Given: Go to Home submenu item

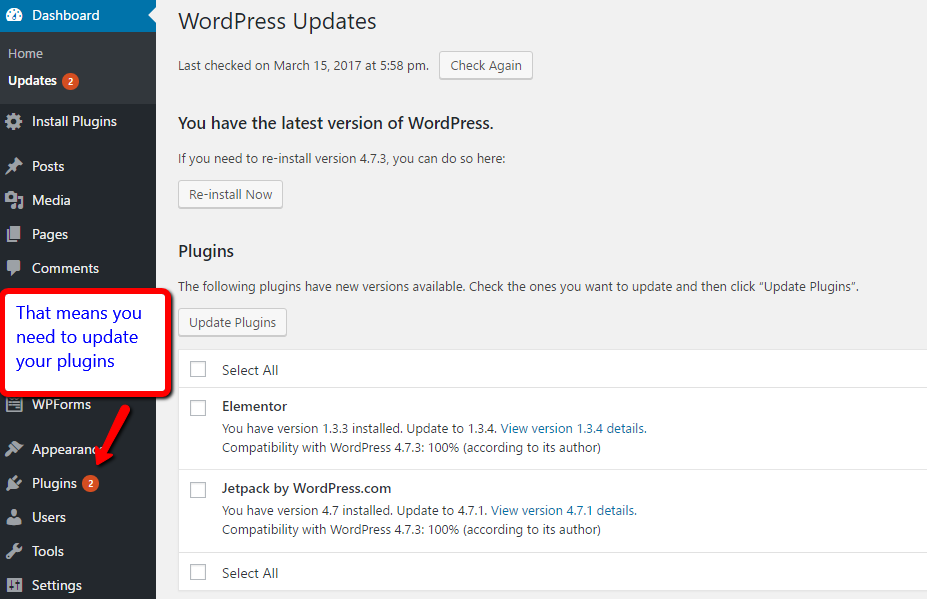Looking at the screenshot, I should pyautogui.click(x=25, y=54).
